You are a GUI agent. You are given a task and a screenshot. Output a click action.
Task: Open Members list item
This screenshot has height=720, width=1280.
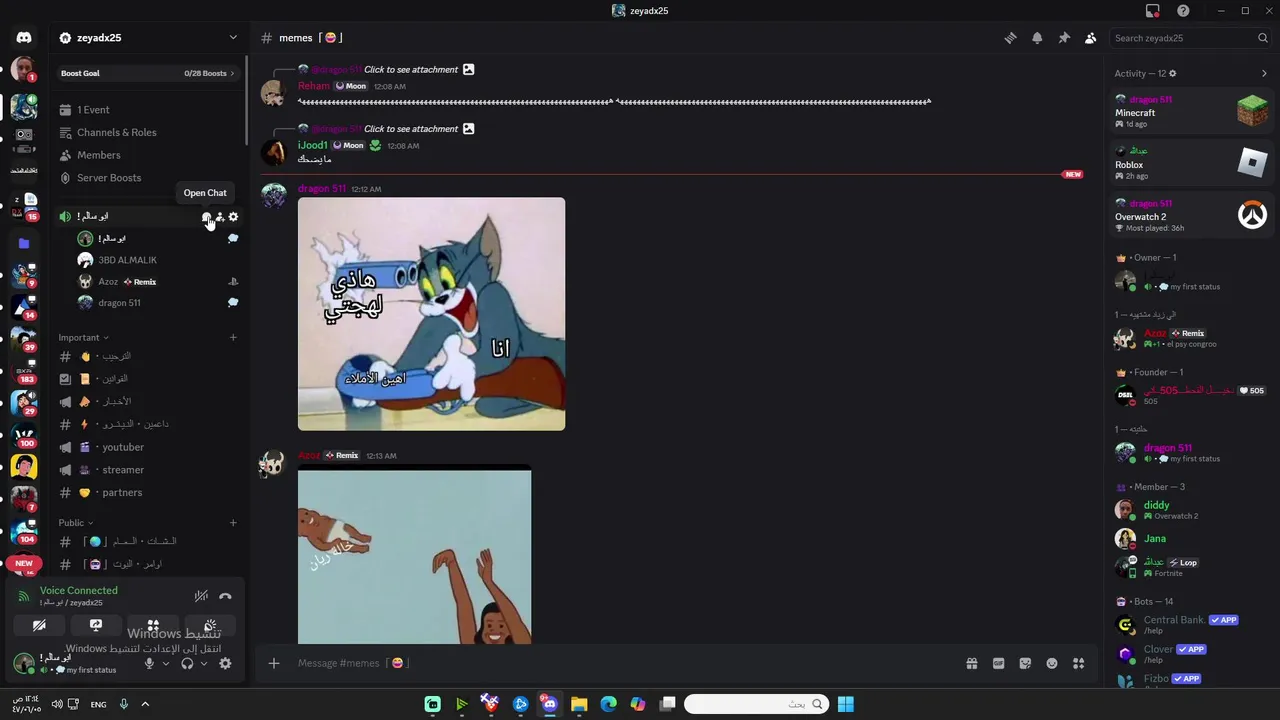(x=148, y=155)
